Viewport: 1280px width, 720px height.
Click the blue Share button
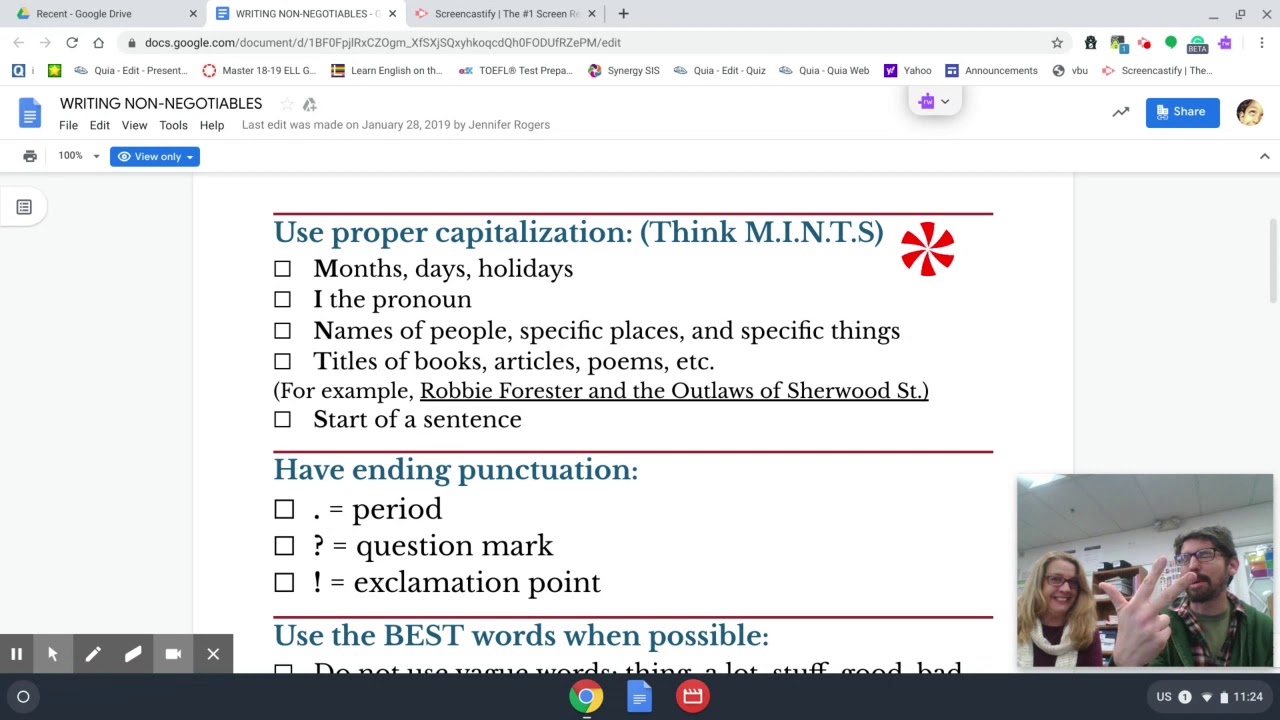(x=1182, y=112)
